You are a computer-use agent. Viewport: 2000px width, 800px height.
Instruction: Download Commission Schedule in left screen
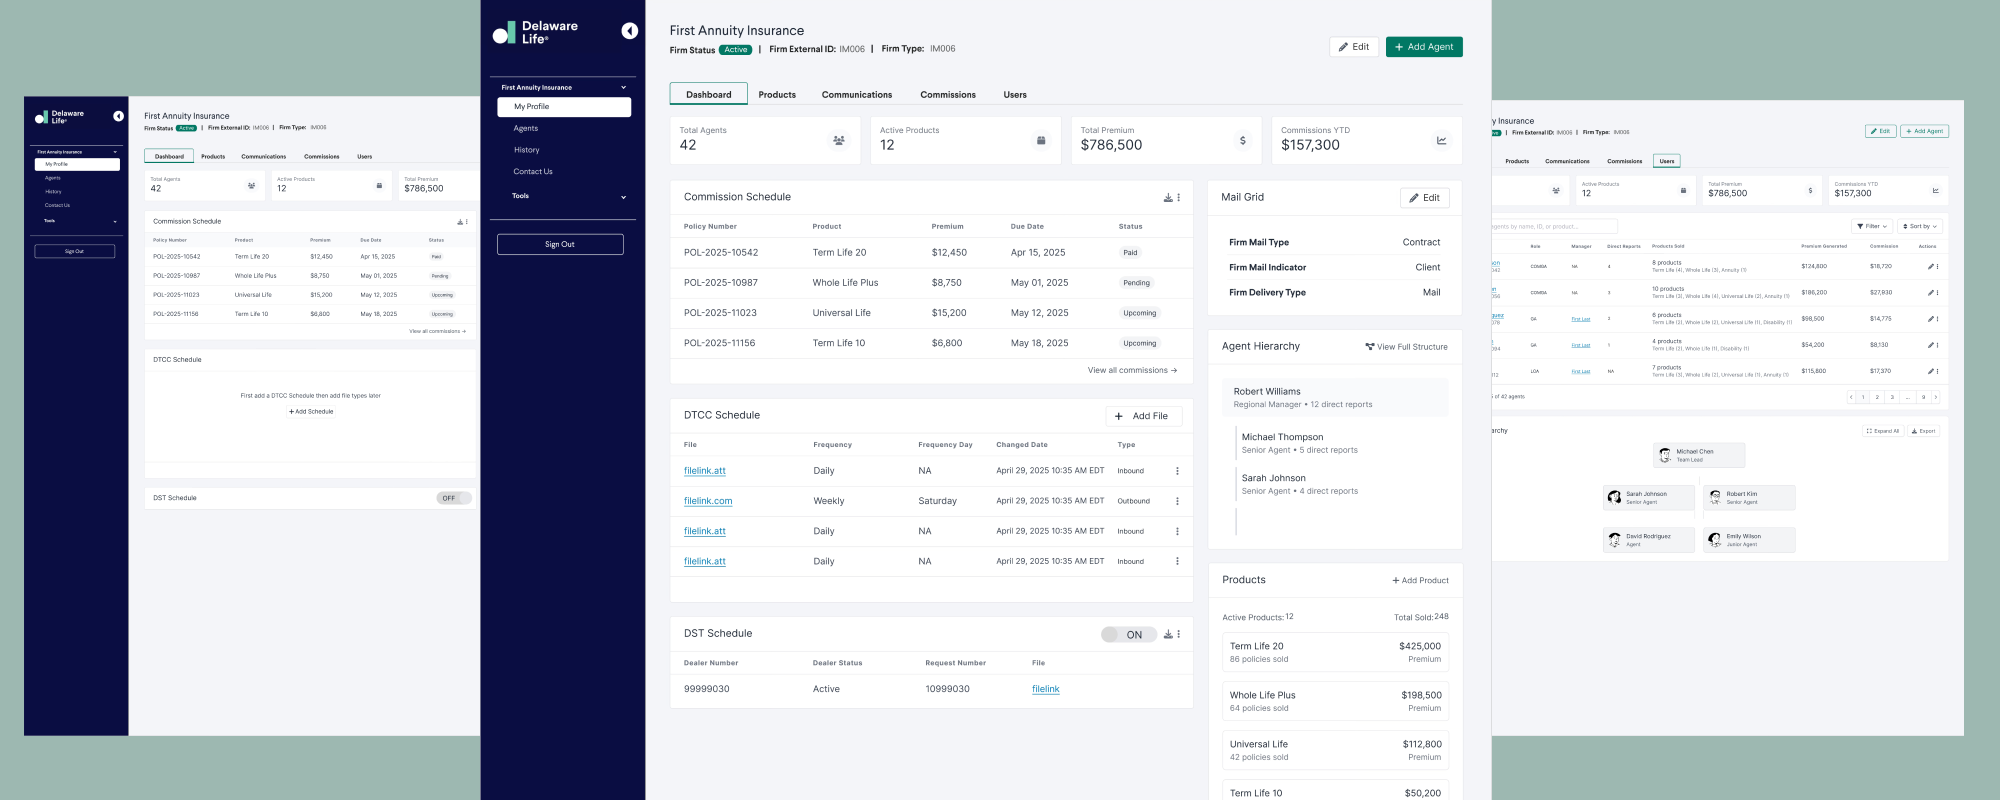tap(460, 222)
